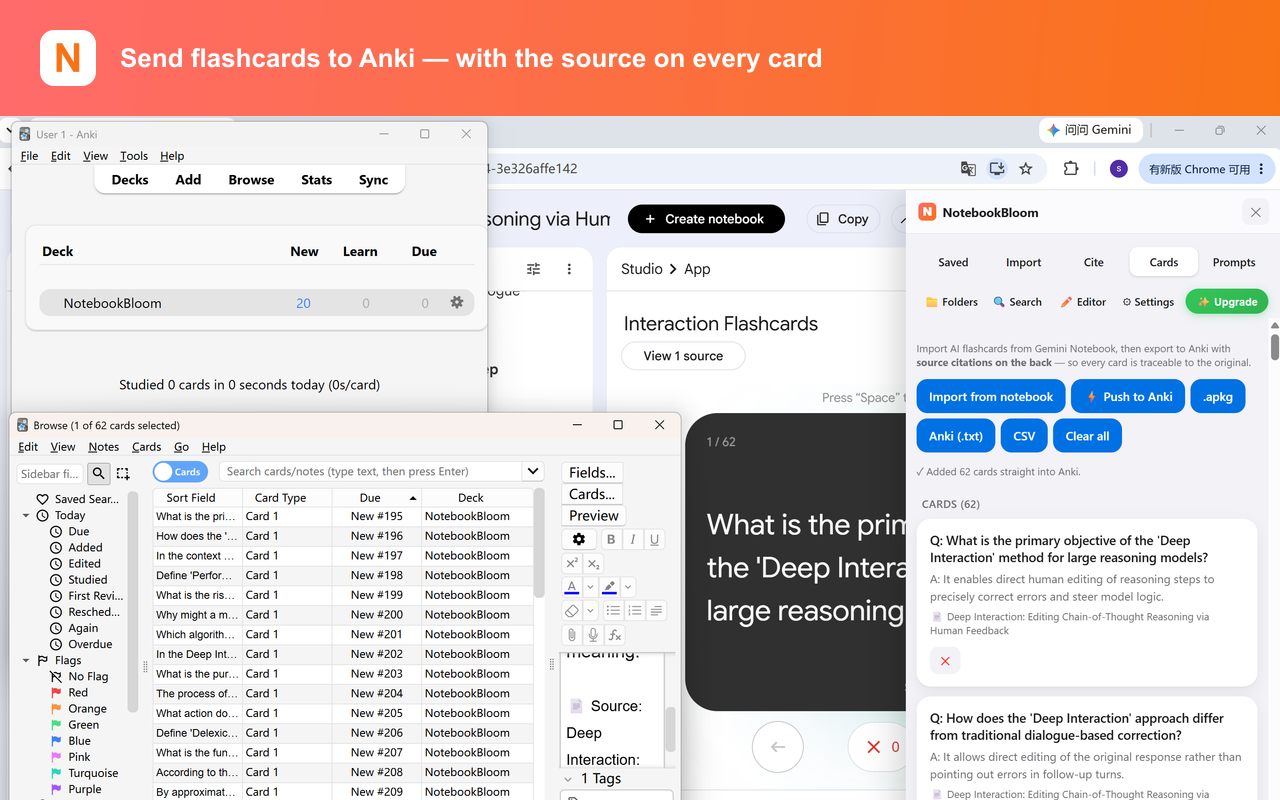Click the install app icon in address bar

click(x=997, y=169)
